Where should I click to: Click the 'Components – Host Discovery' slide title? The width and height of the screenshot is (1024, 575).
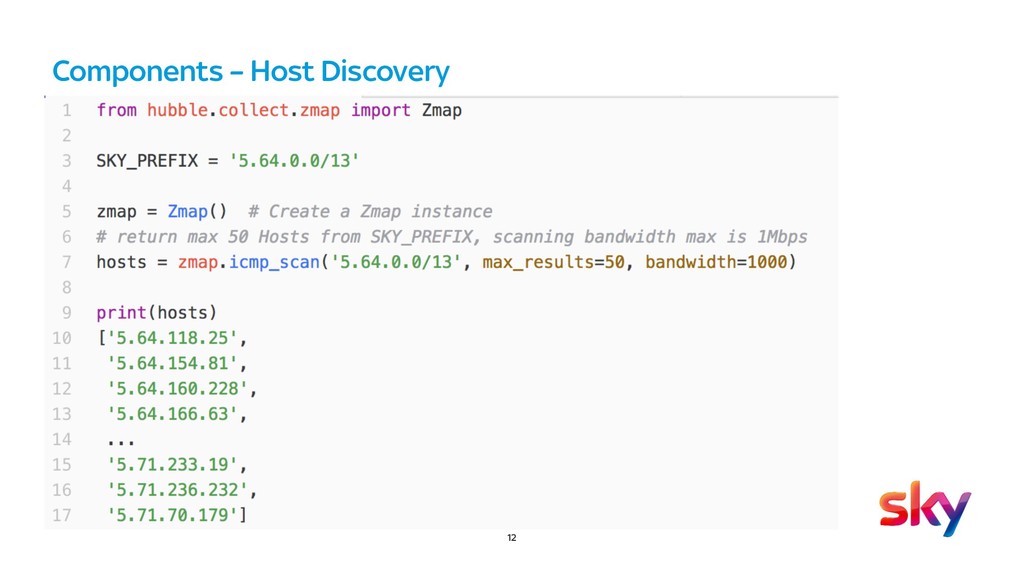(x=251, y=71)
